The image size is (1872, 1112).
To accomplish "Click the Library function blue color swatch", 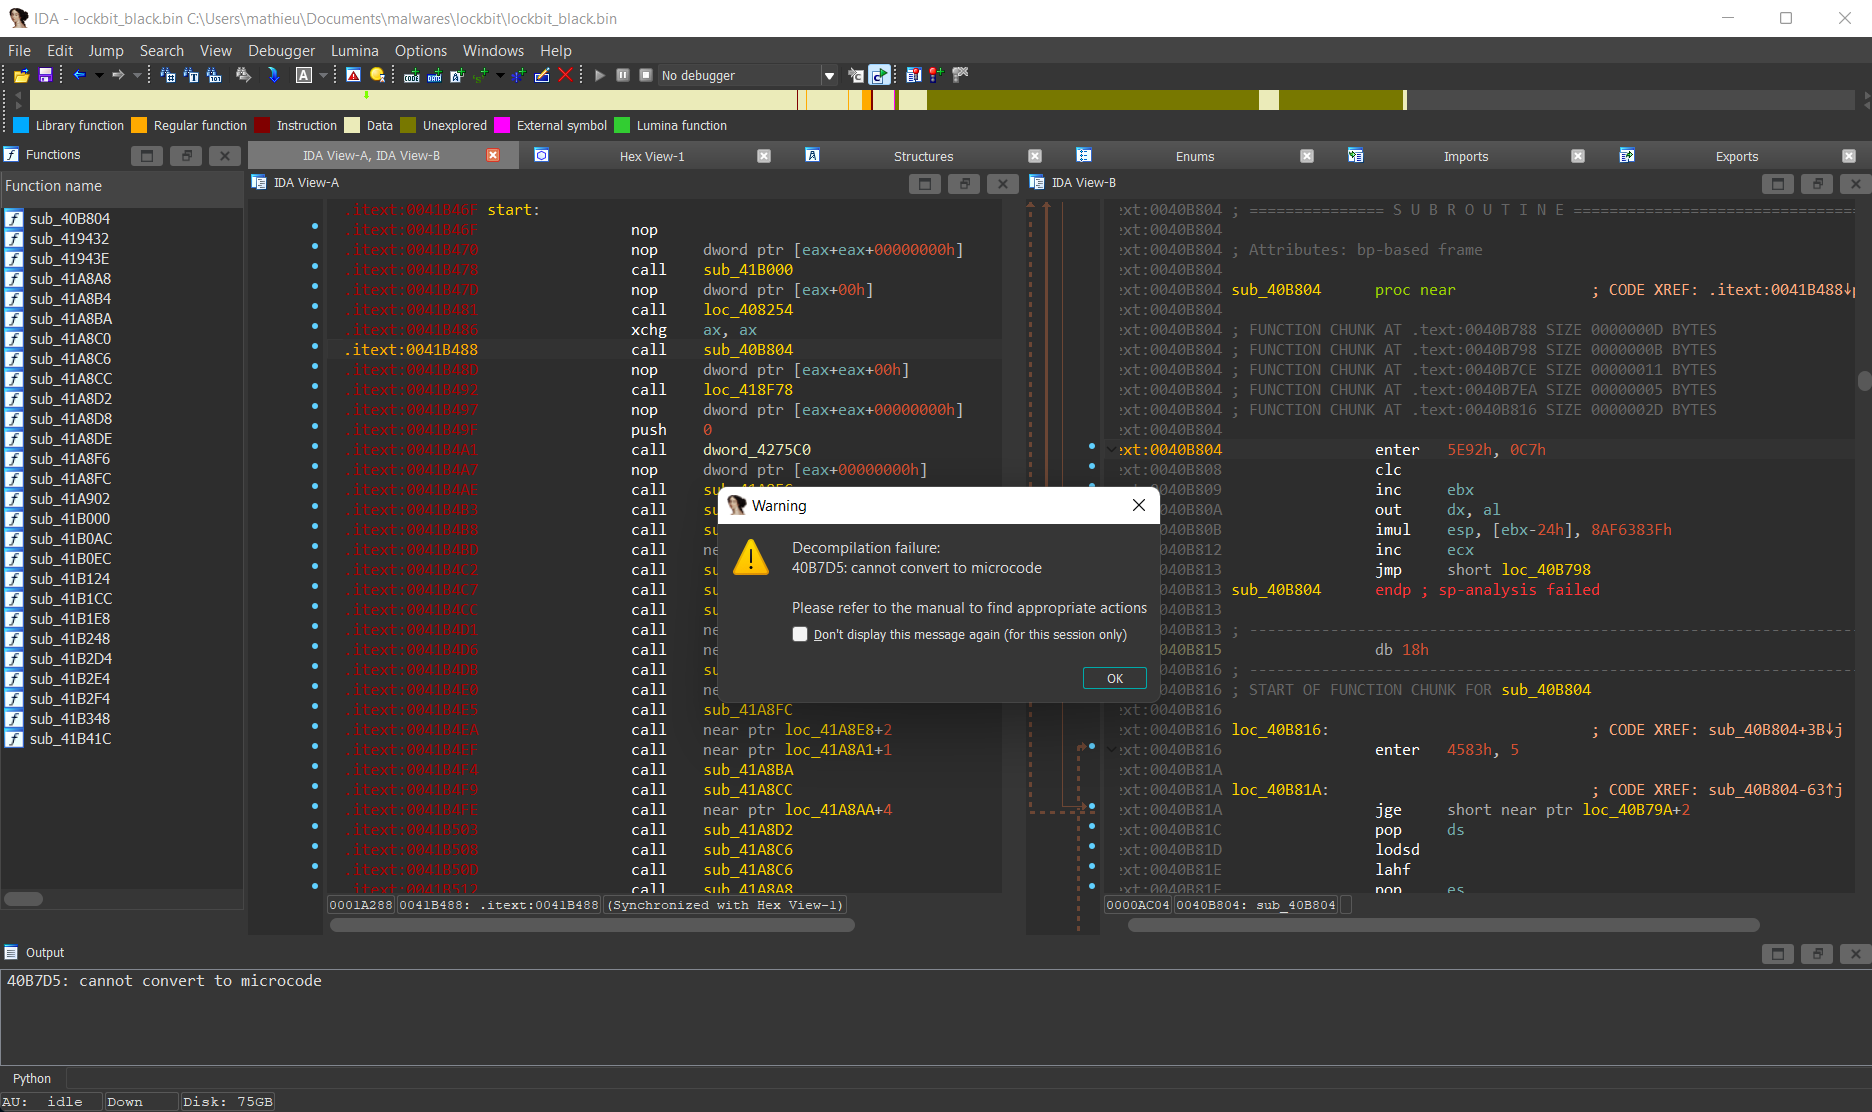I will click(21, 125).
